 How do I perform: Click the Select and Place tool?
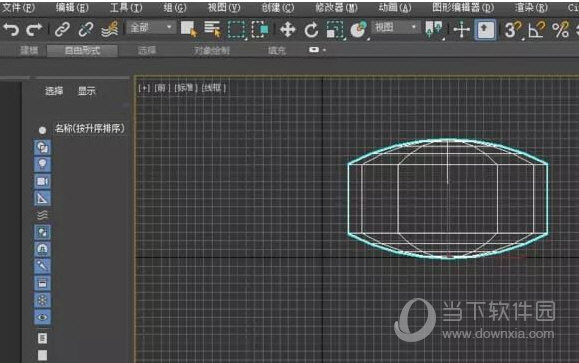[359, 30]
